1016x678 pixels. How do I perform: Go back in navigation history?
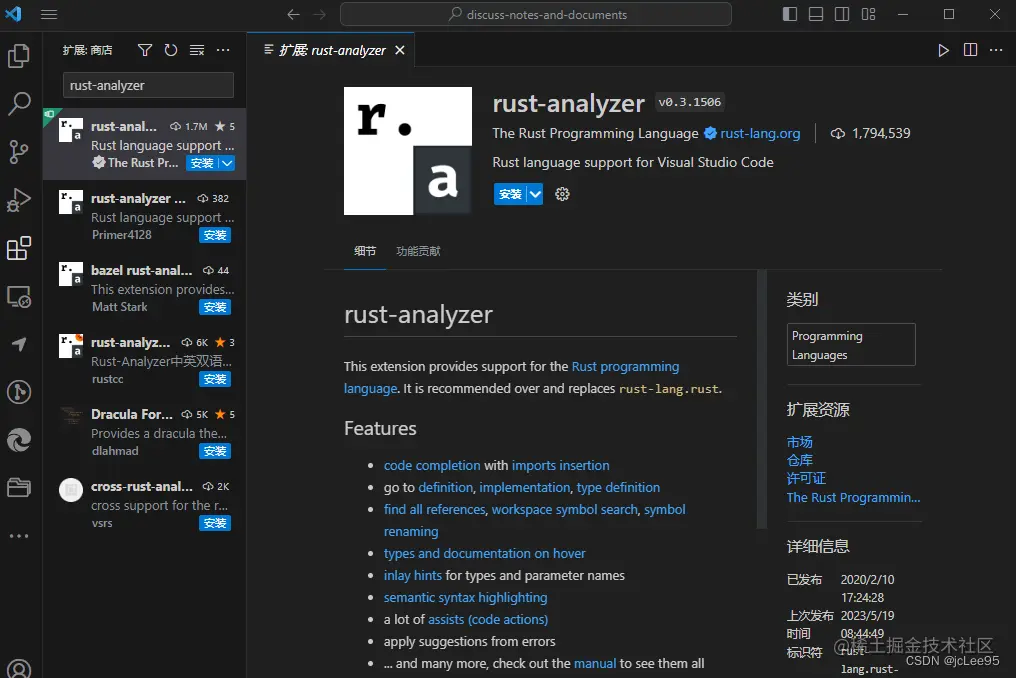(x=294, y=14)
